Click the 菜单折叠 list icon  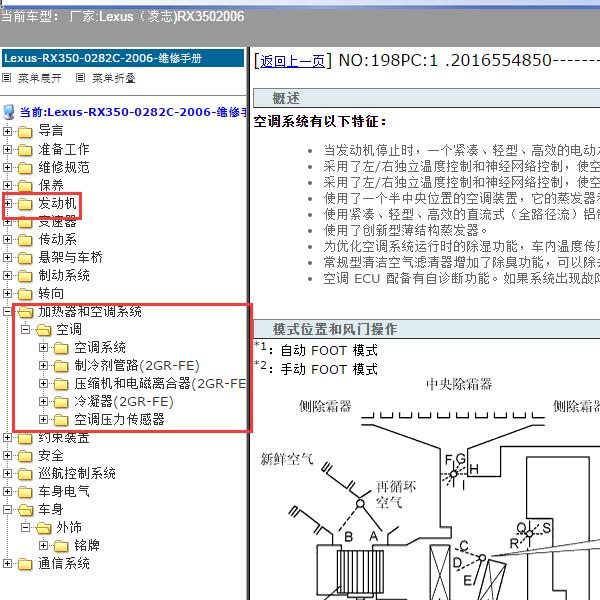click(80, 78)
